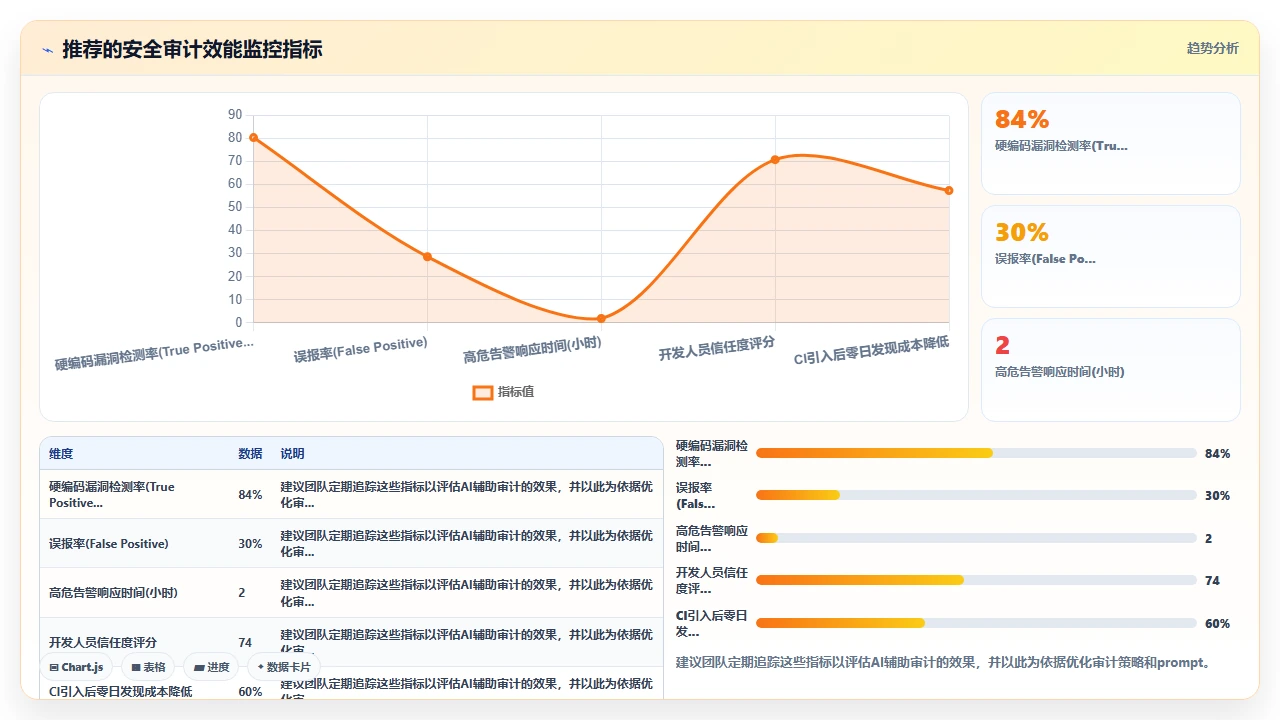Image resolution: width=1280 pixels, height=720 pixels.
Task: Click the 数据 table column header
Action: (x=250, y=454)
